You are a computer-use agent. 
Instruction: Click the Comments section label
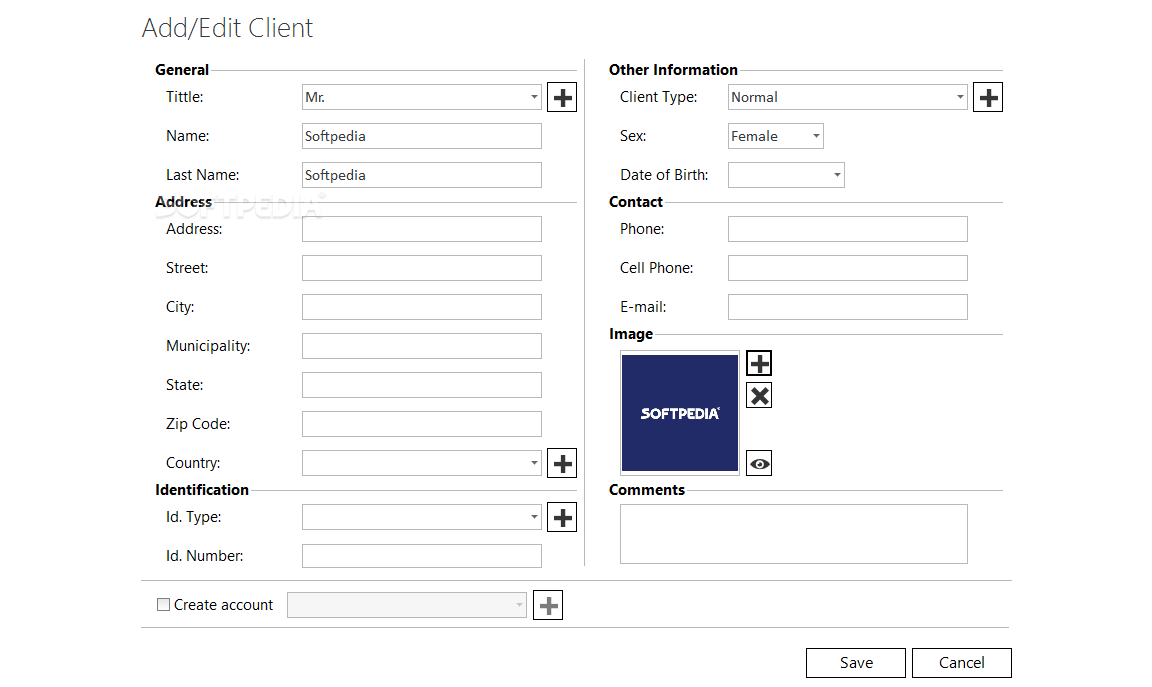[647, 490]
